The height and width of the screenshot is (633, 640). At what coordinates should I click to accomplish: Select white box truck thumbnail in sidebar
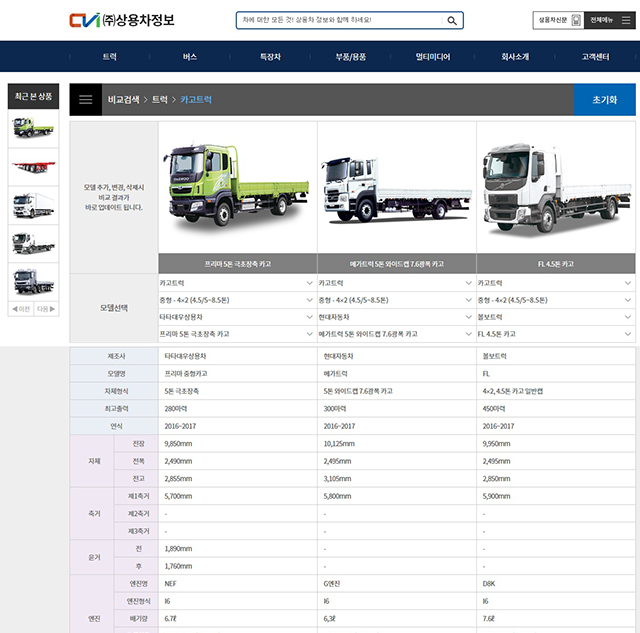(x=33, y=203)
